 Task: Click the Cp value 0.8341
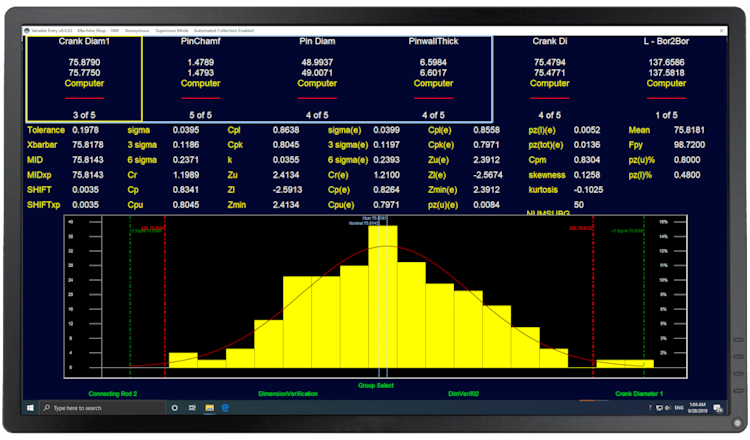pos(186,190)
